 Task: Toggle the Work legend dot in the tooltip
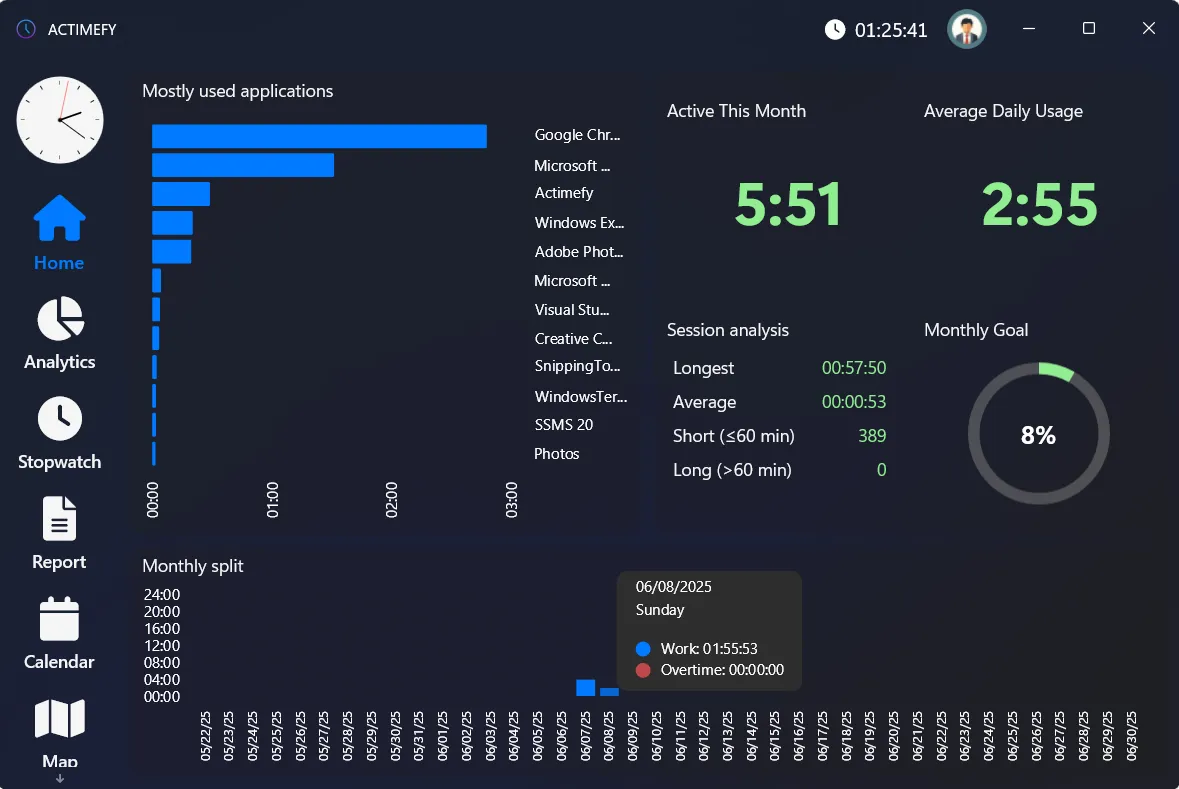[644, 648]
